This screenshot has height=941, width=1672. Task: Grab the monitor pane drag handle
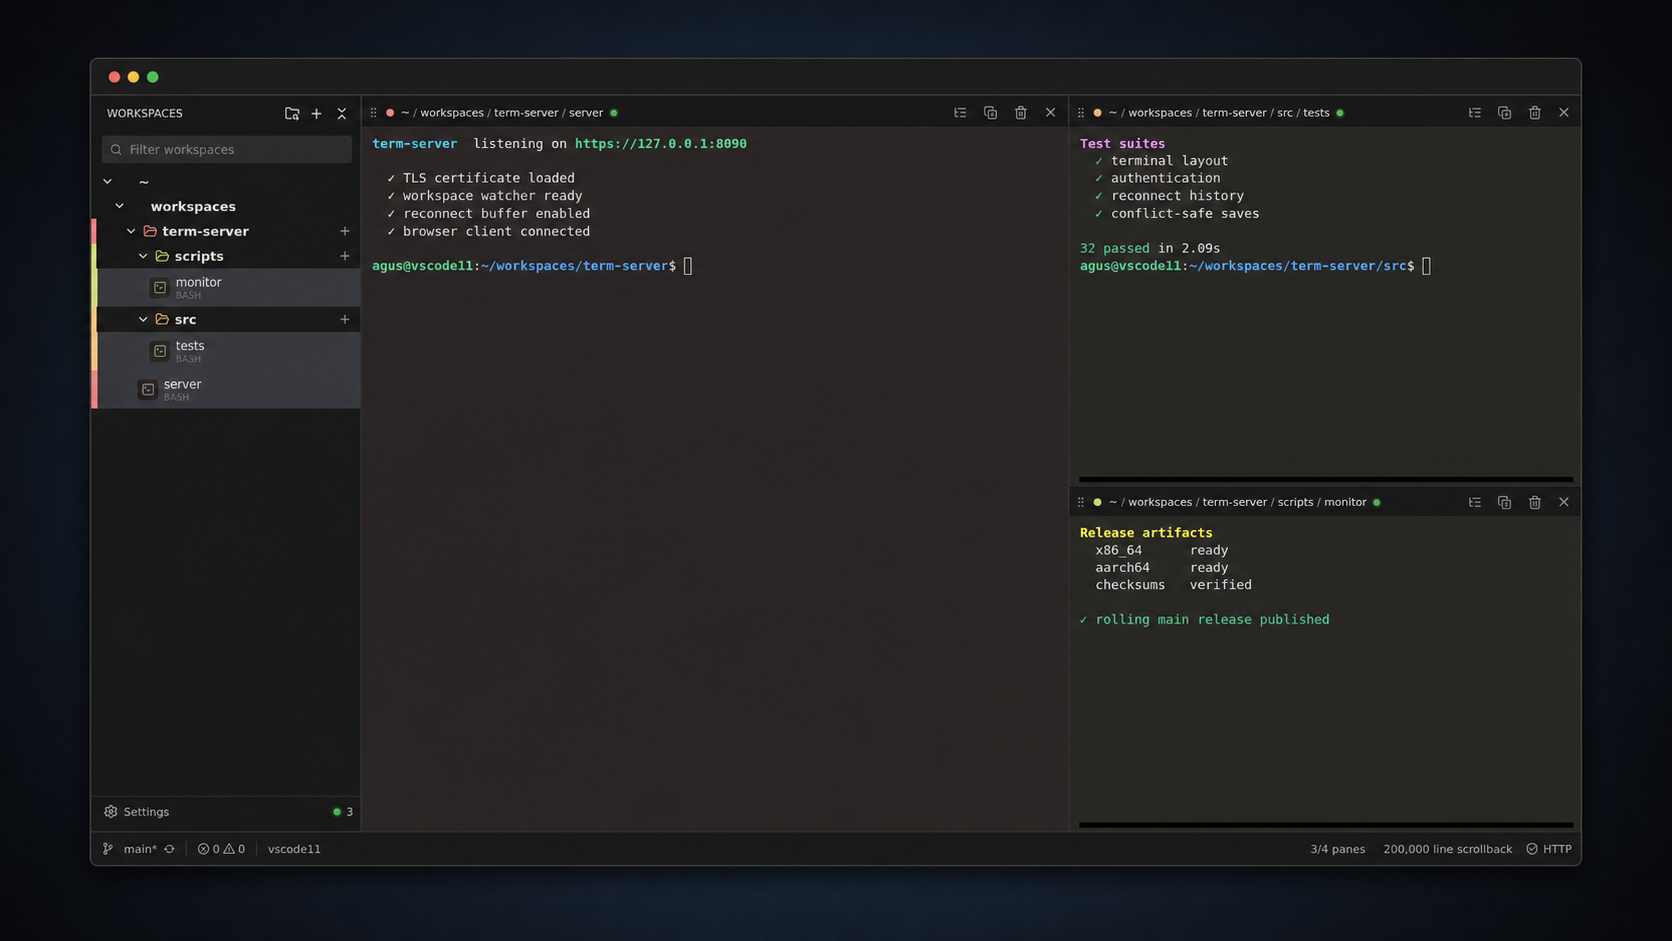1081,503
